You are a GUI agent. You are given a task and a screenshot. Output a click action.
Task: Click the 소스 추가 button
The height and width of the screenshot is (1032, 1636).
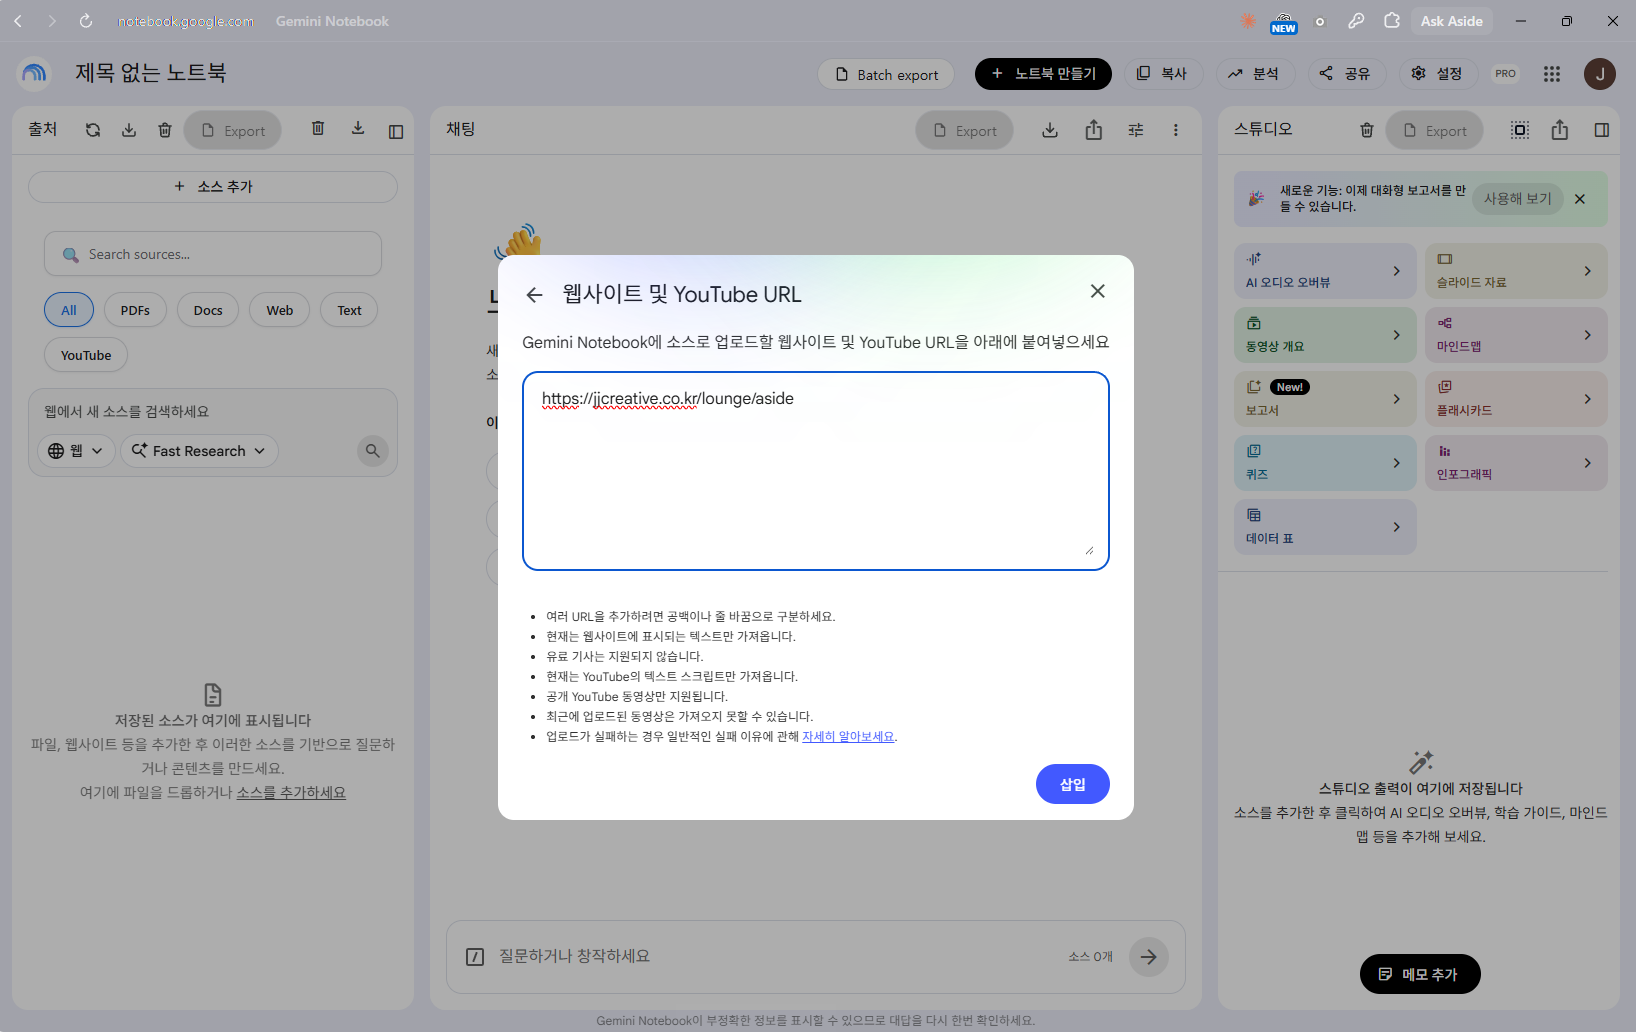[x=213, y=187]
